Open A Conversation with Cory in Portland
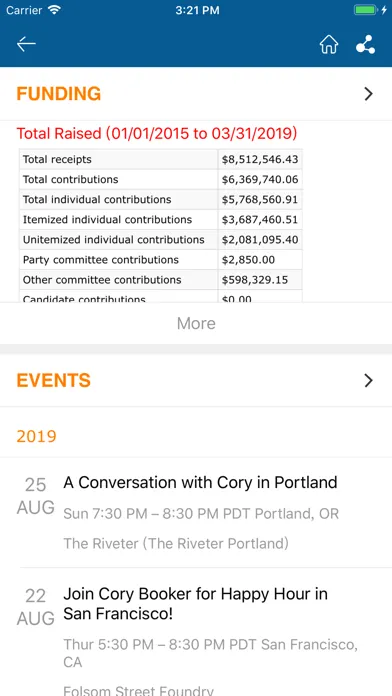The height and width of the screenshot is (696, 392). [x=201, y=482]
